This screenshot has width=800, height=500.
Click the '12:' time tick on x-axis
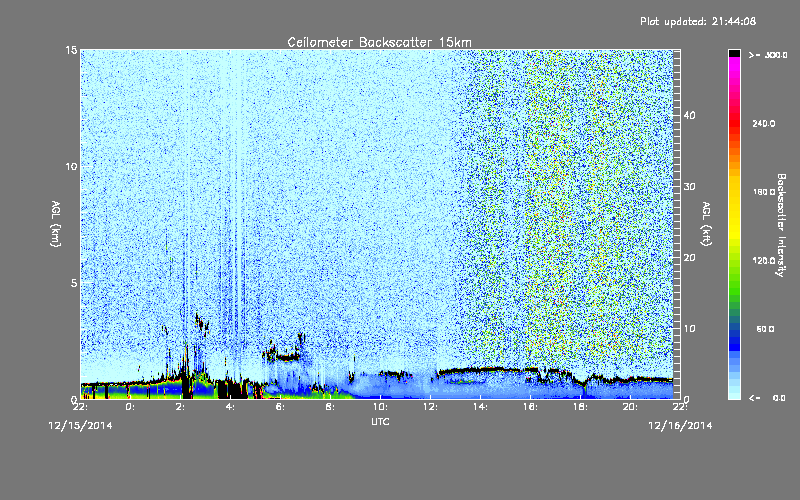(x=430, y=407)
